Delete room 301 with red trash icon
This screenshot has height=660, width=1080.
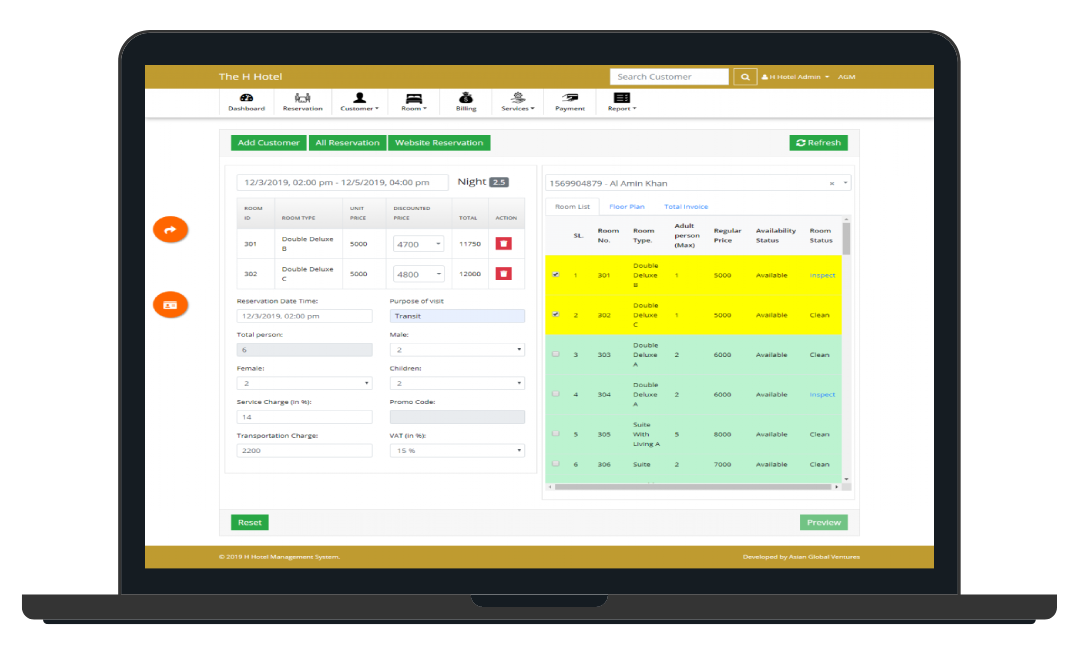coord(503,243)
